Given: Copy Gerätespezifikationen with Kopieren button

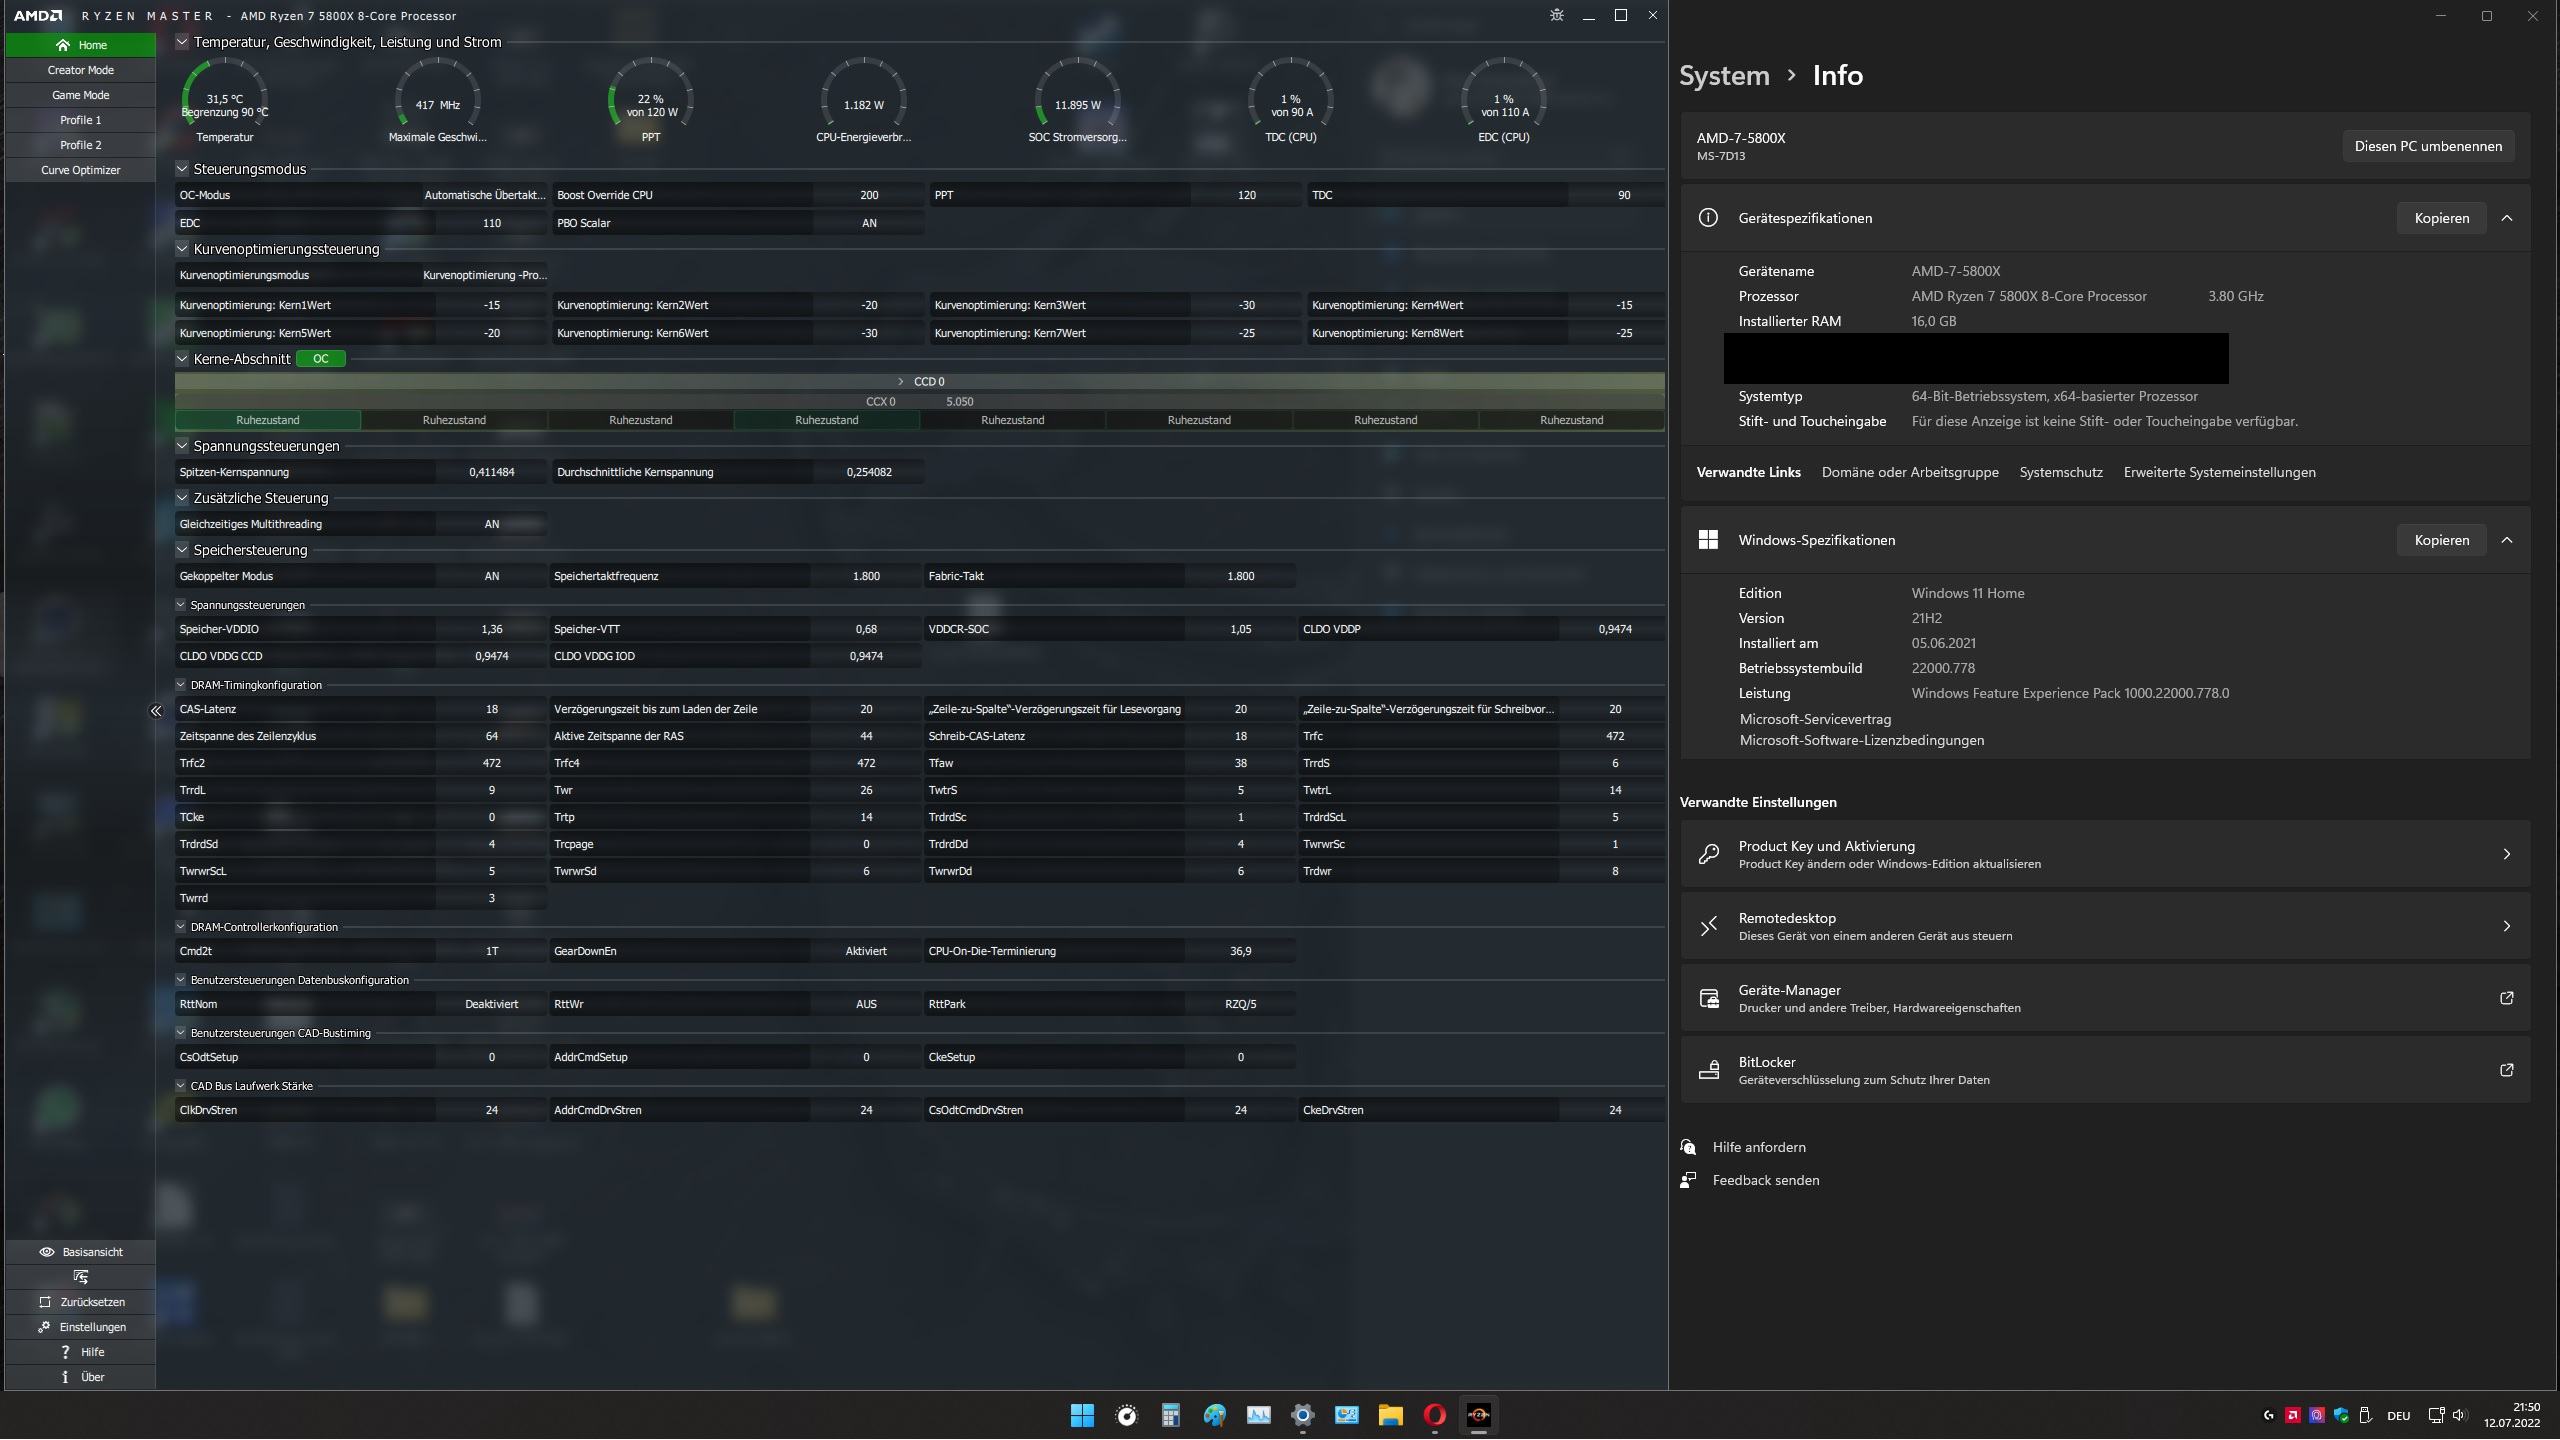Looking at the screenshot, I should click(x=2441, y=218).
